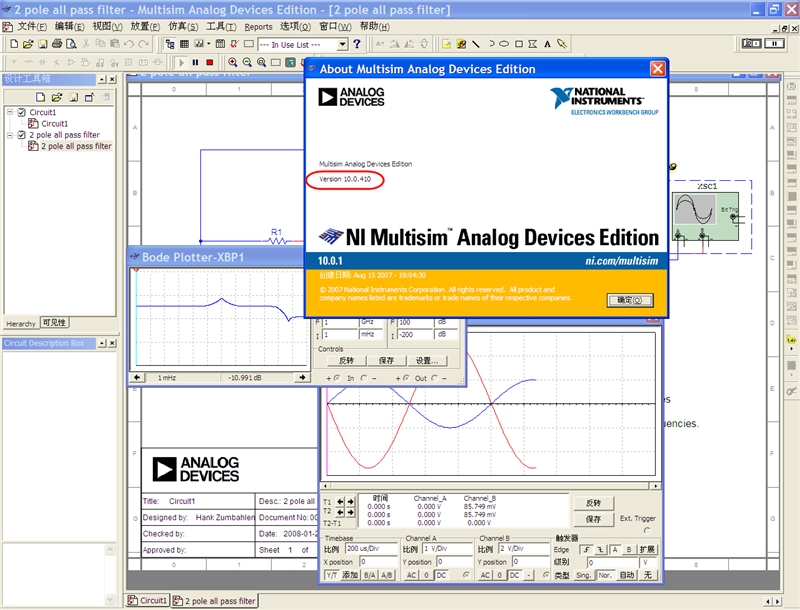Click the Channel A 1 V/Div scale field
This screenshot has height=610, width=800.
(x=447, y=549)
